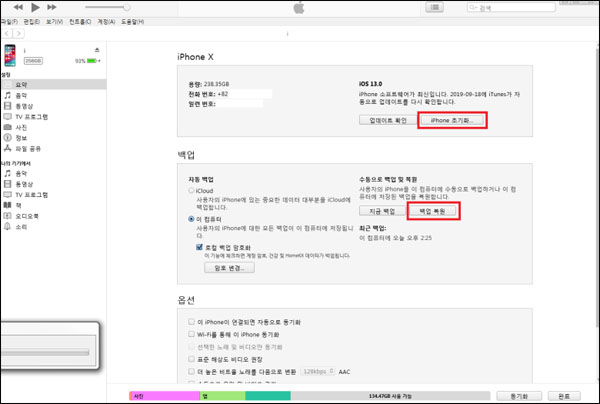
Task: Toggle the 로컬 백업 암호화 checkbox
Action: pos(200,245)
